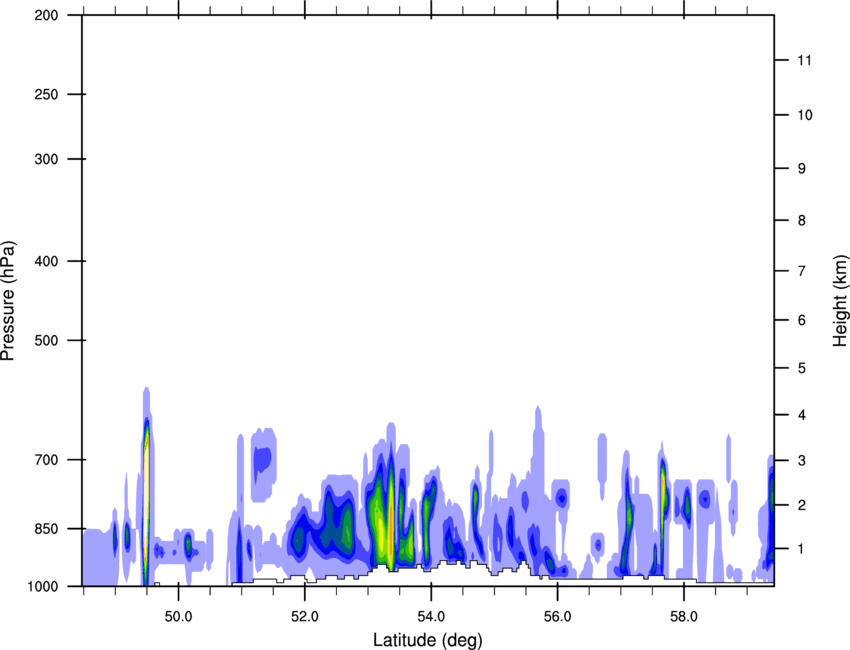Click the 8 km height label
Viewport: 850px width, 650px height.
tap(801, 220)
